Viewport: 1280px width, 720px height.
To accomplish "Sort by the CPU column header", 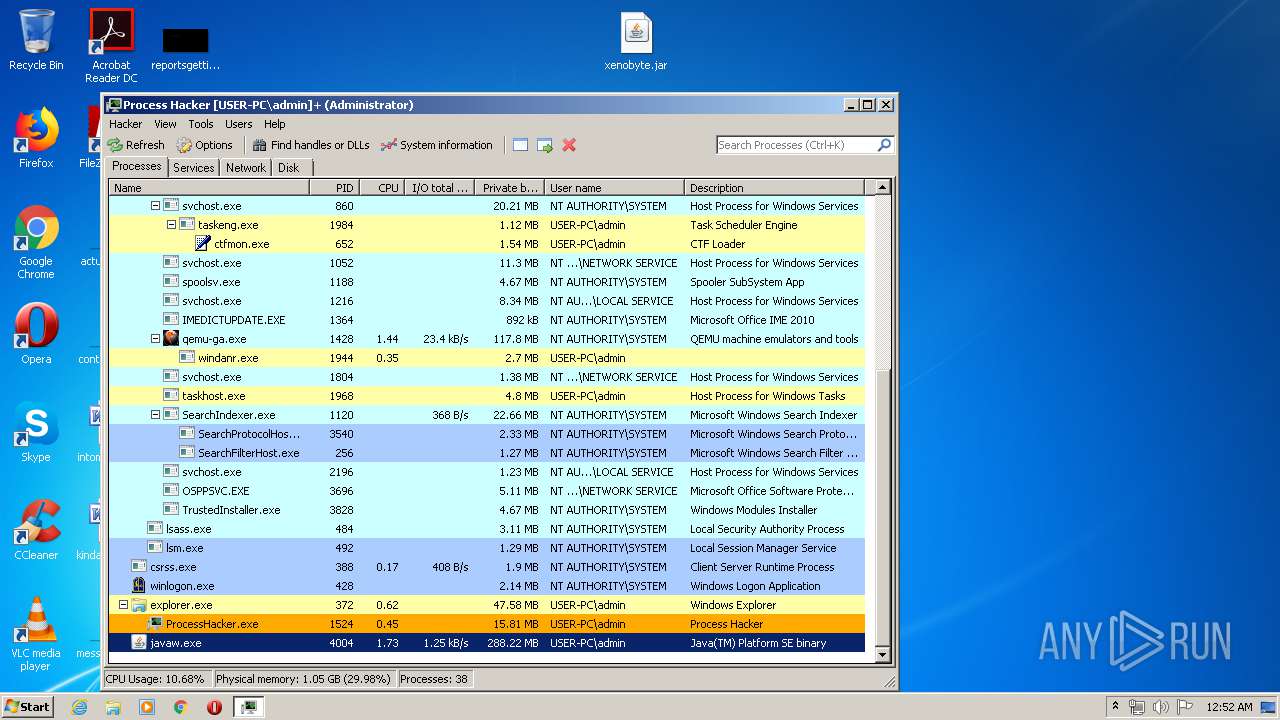I will click(x=382, y=188).
